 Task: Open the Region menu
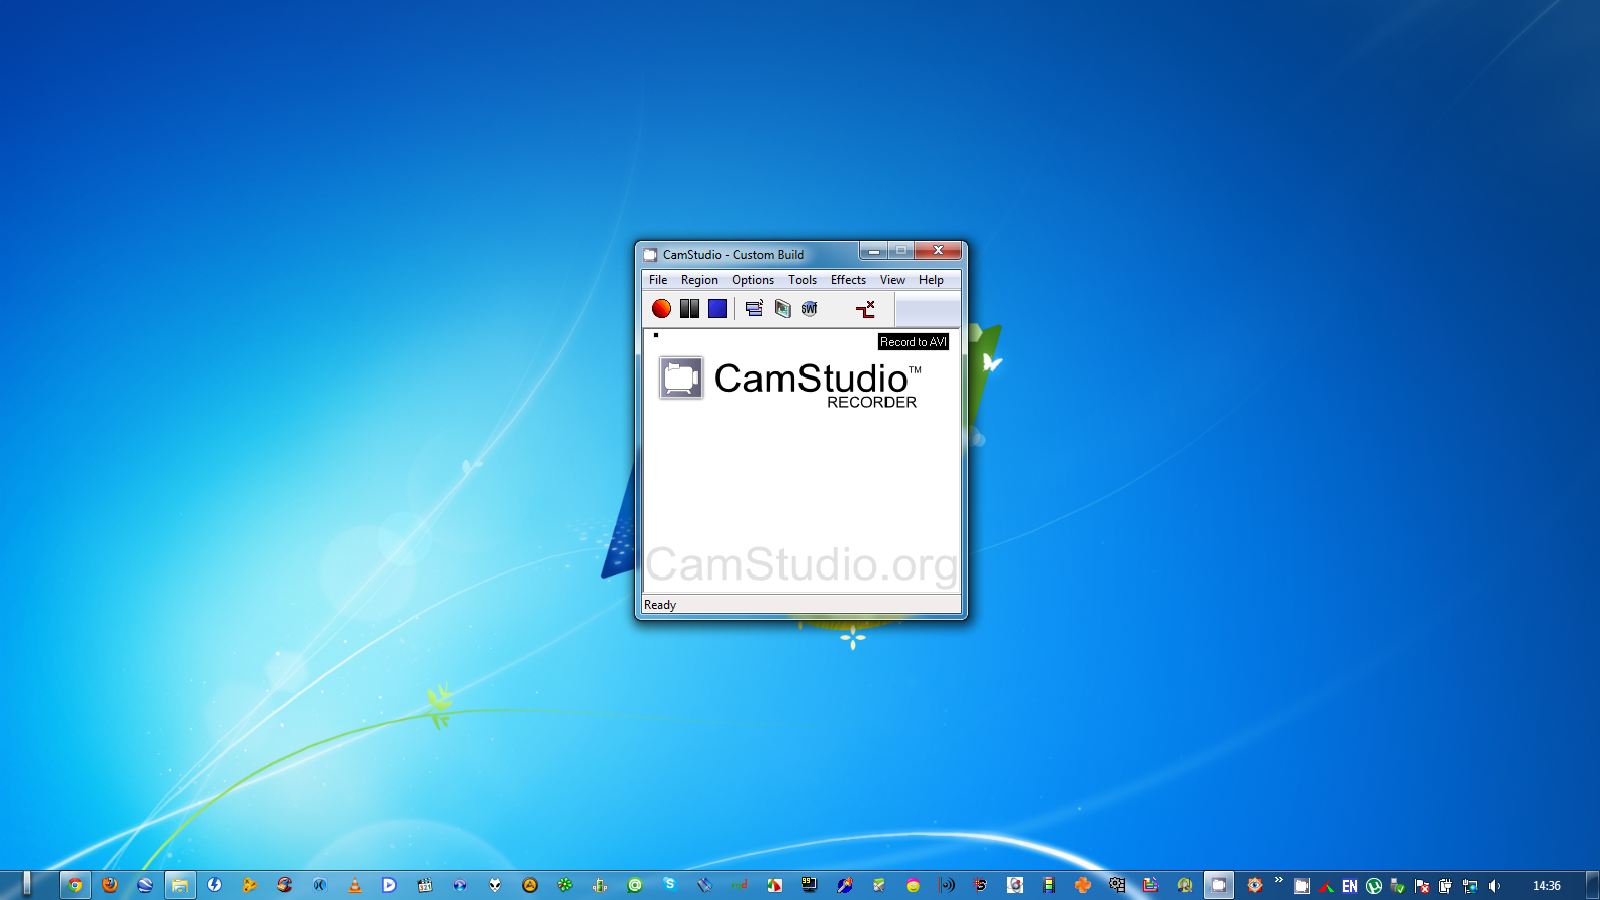(x=699, y=280)
